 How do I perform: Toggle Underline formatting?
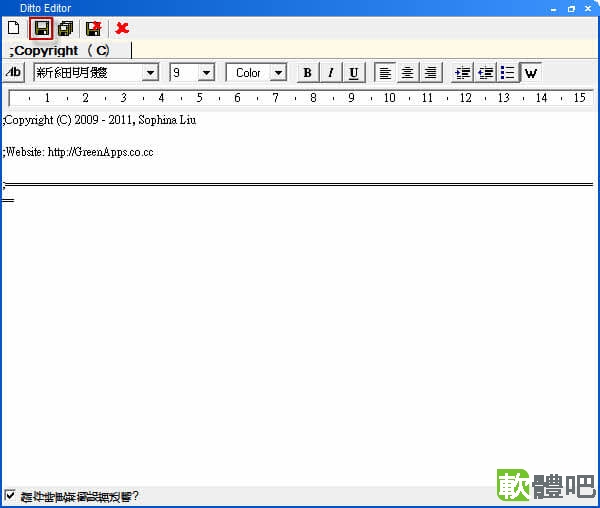click(354, 73)
